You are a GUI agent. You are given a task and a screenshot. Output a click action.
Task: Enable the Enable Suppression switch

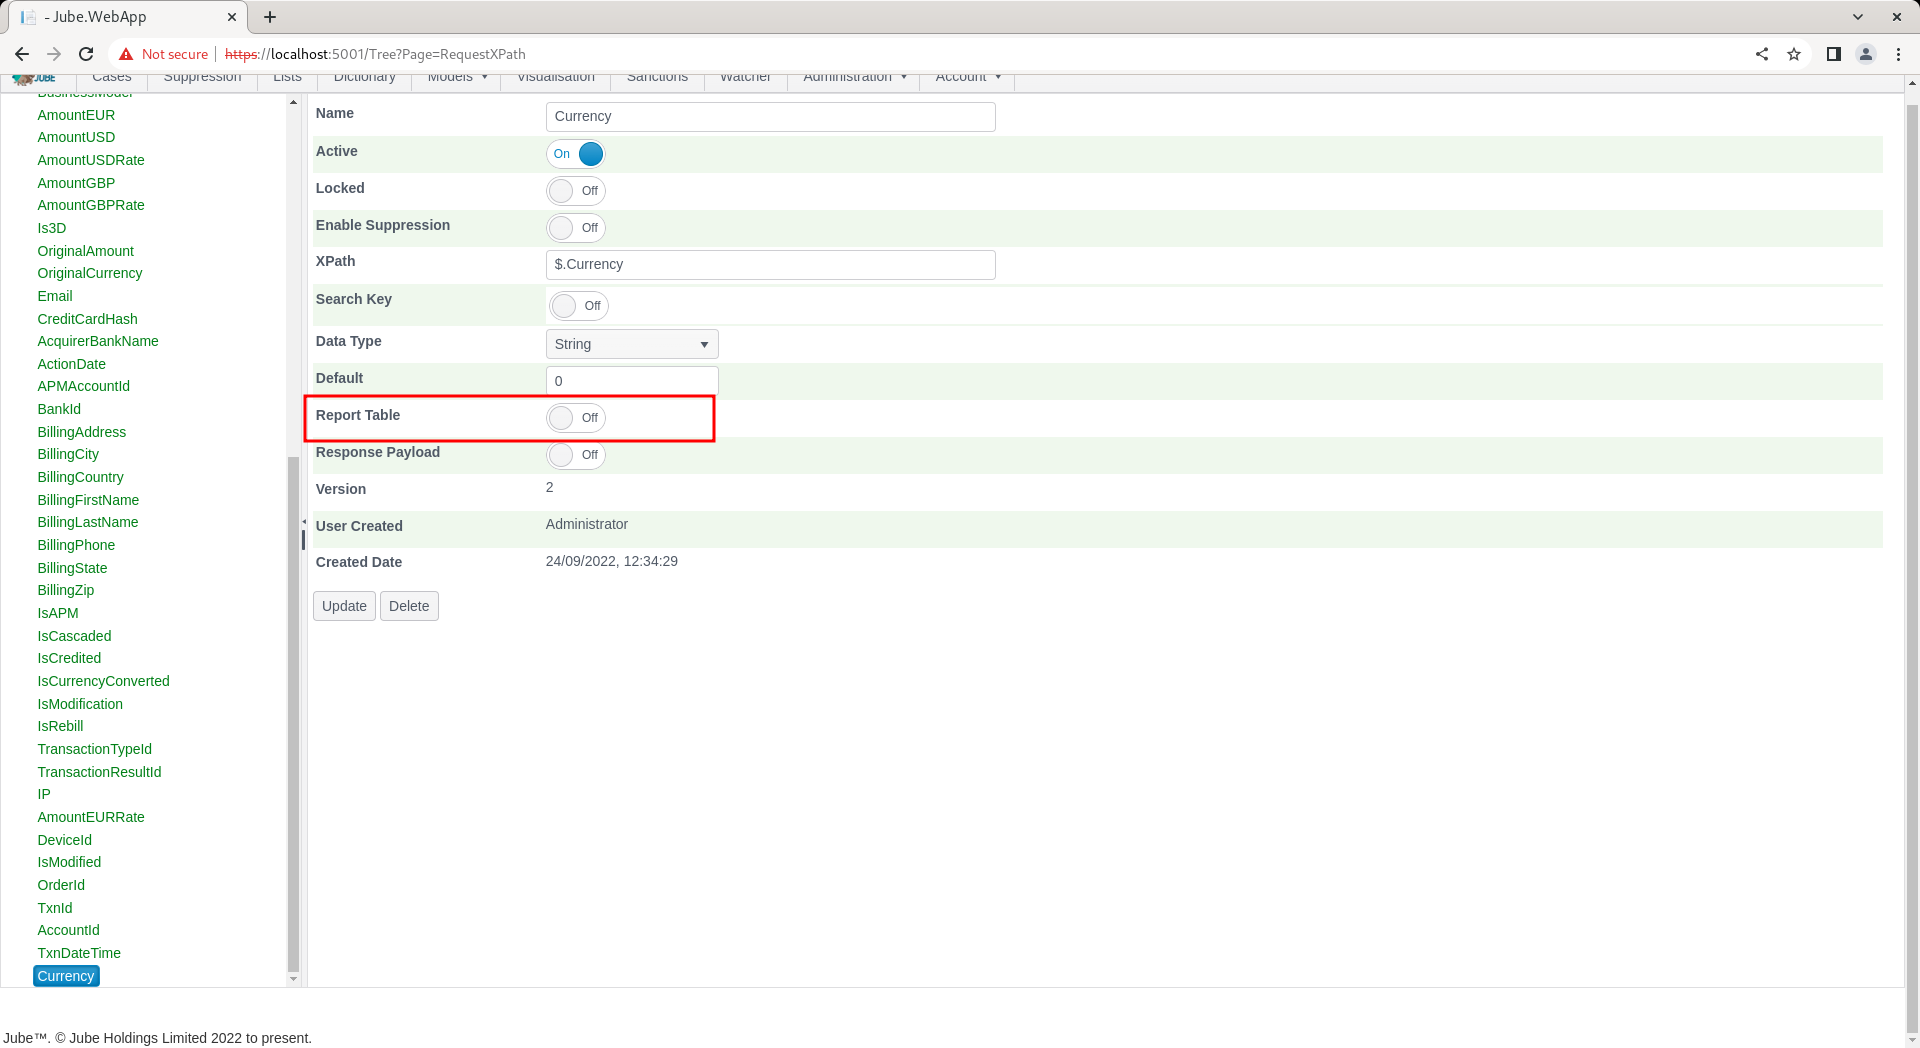[x=576, y=228]
